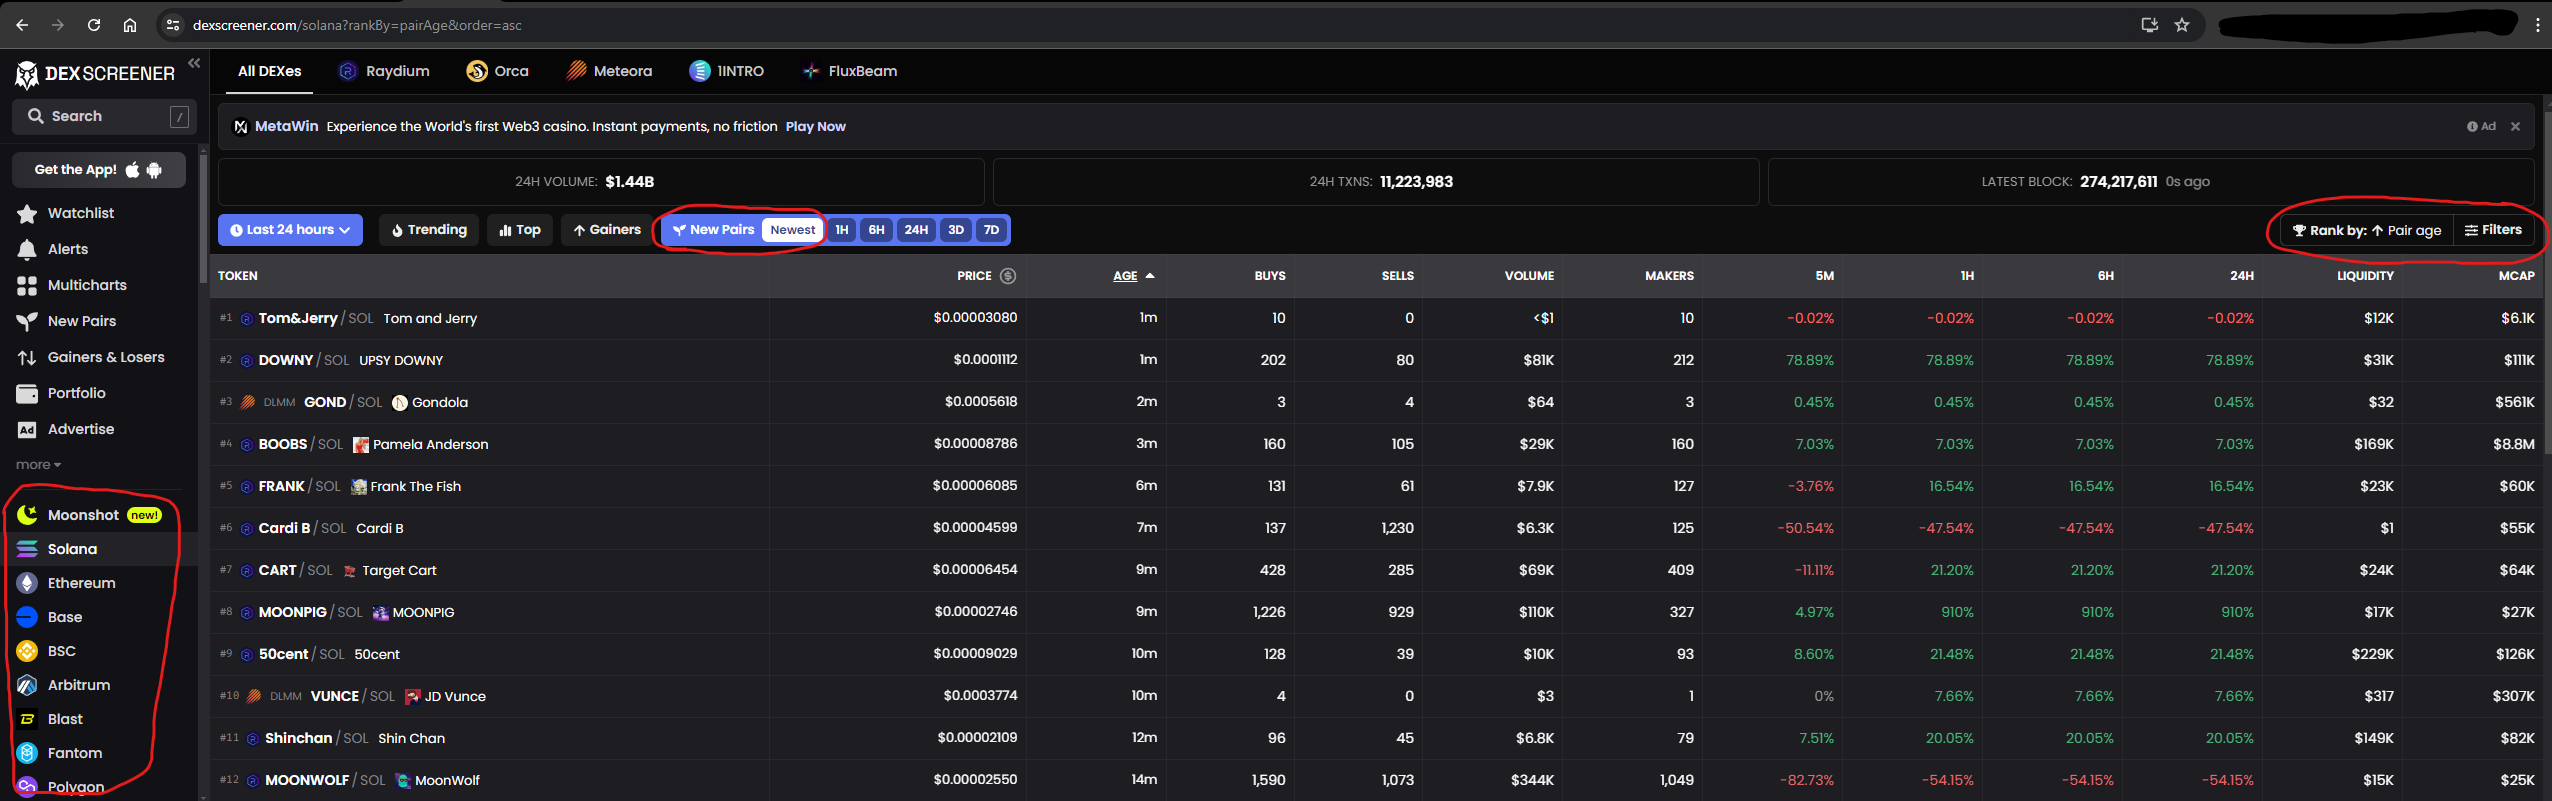The width and height of the screenshot is (2552, 801).
Task: Click the Get the App button
Action: (99, 170)
